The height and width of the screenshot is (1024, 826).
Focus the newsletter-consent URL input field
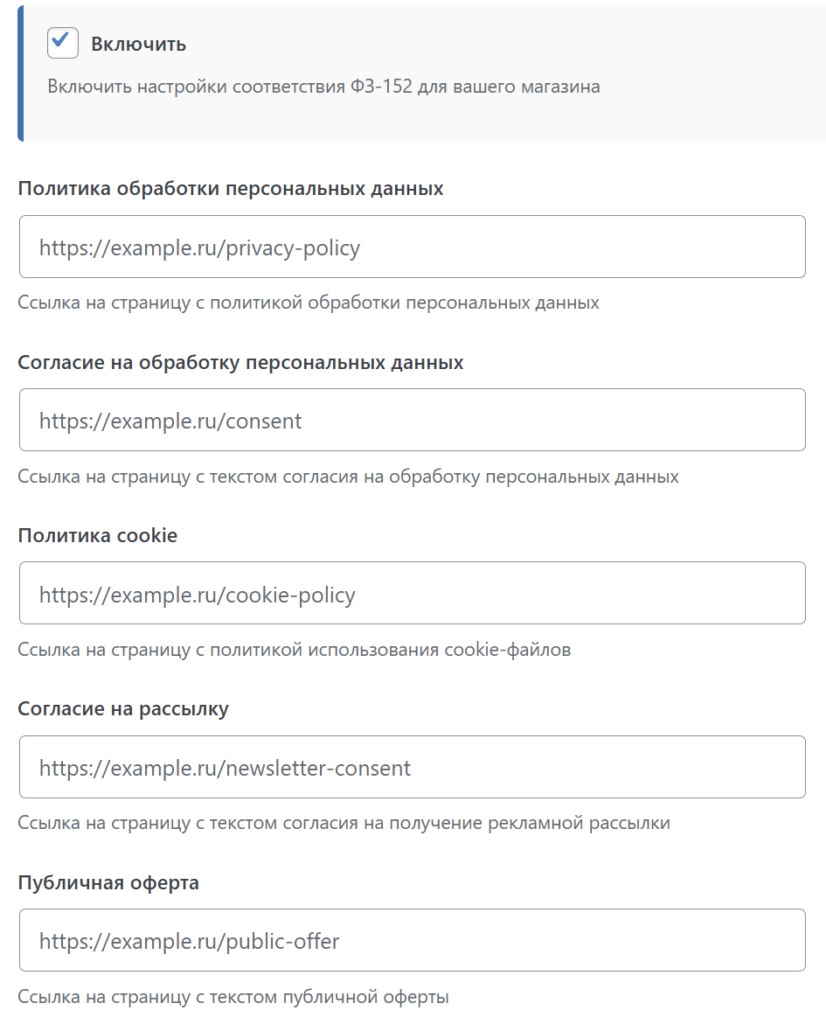pos(412,767)
